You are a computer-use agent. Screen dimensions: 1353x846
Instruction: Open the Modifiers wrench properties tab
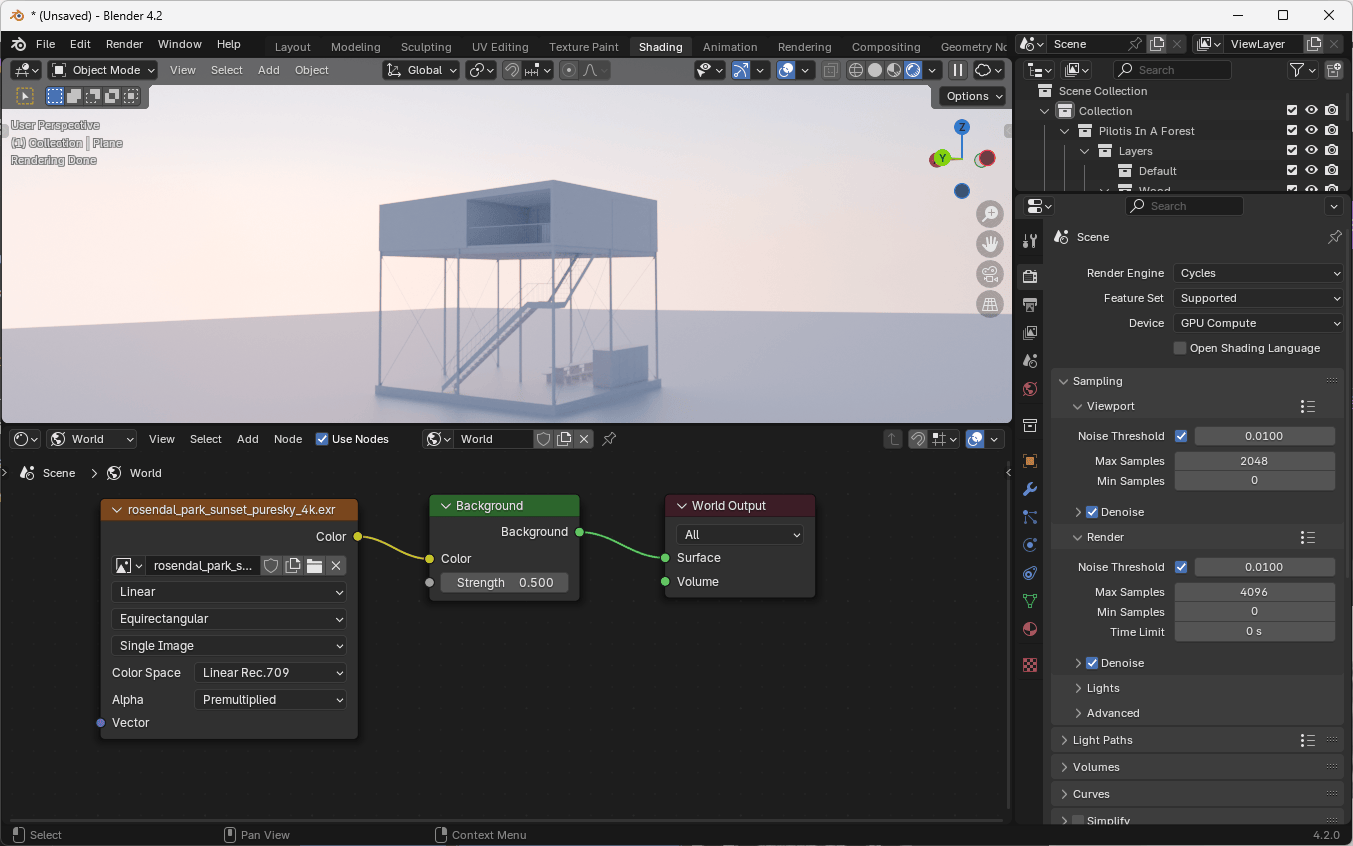[1030, 489]
